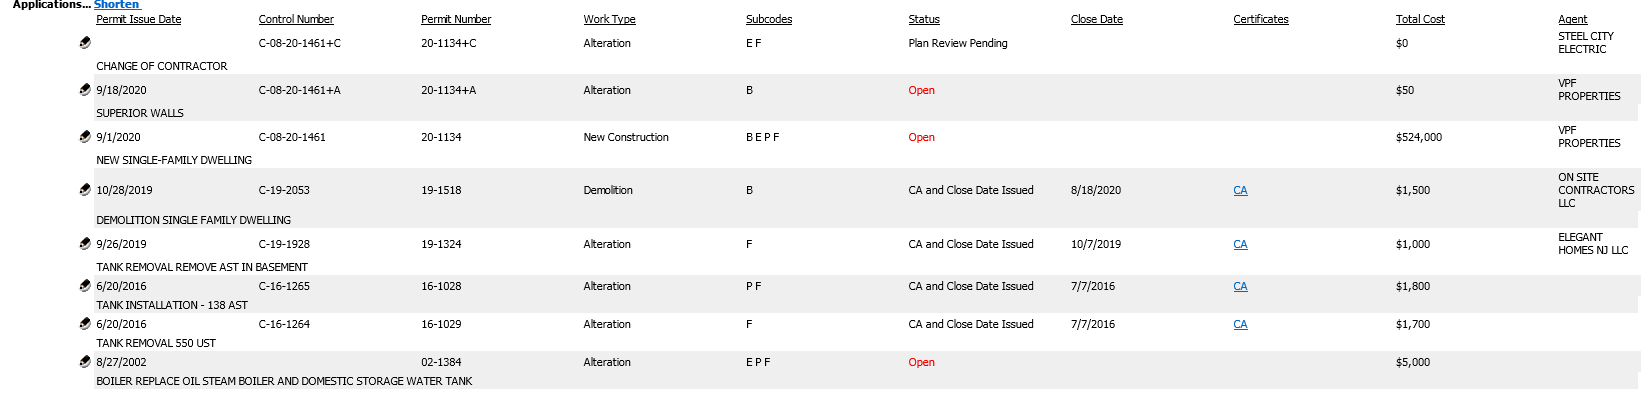Viewport: 1641px width, 394px height.
Task: Sort by Status column header
Action: pos(924,20)
